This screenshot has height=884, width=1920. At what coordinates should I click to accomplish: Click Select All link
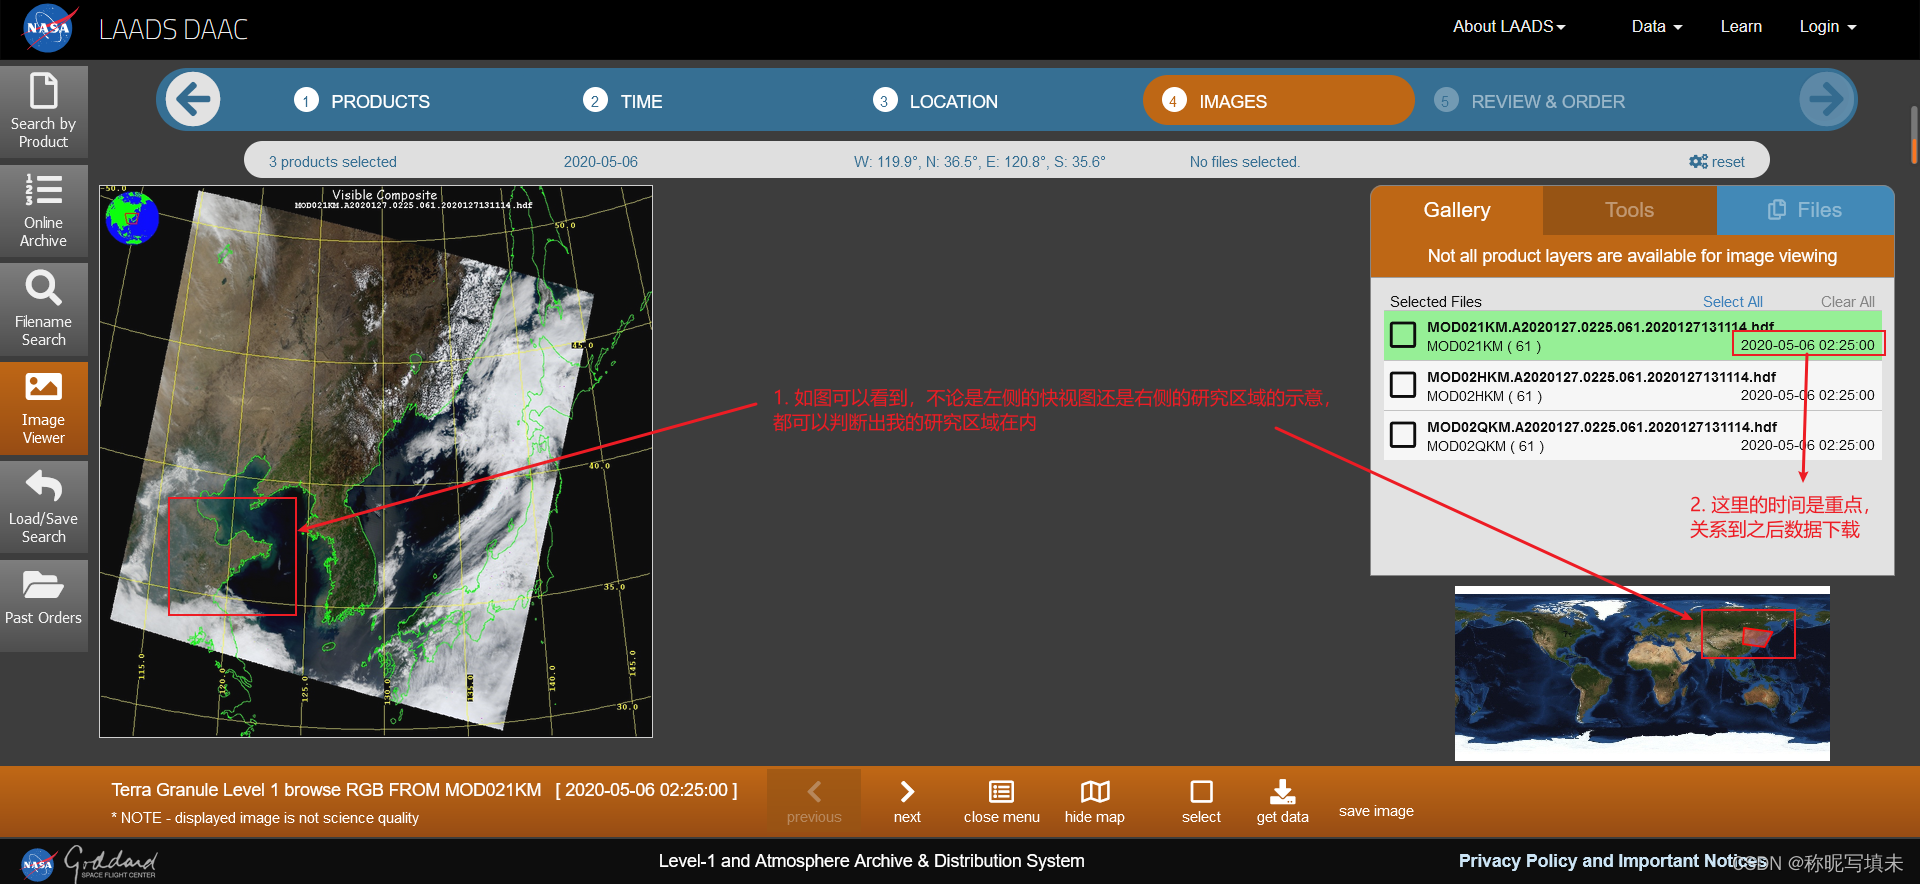coord(1732,302)
